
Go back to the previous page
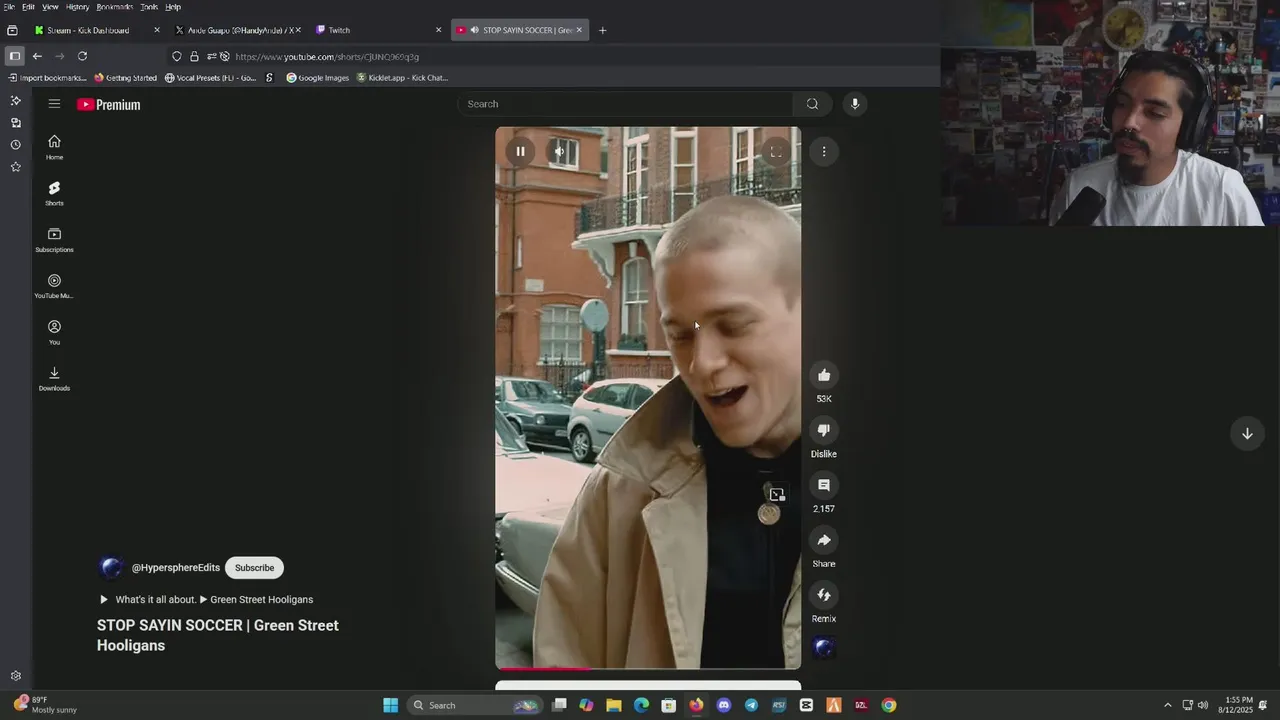pos(37,56)
